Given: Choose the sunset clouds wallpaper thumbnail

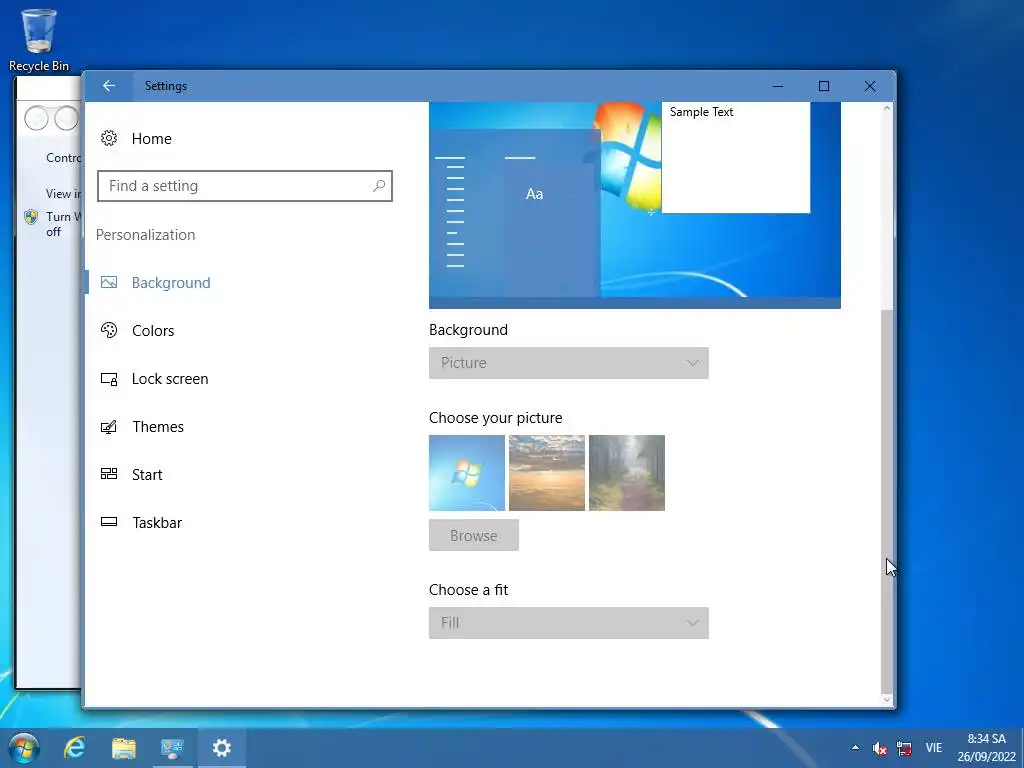Looking at the screenshot, I should (547, 473).
